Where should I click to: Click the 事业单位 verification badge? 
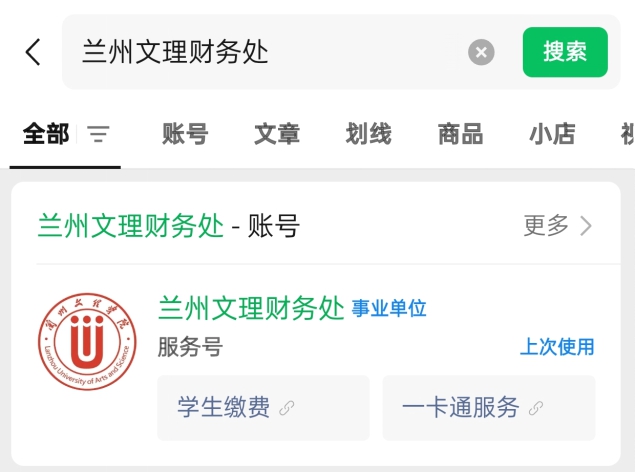coord(389,308)
